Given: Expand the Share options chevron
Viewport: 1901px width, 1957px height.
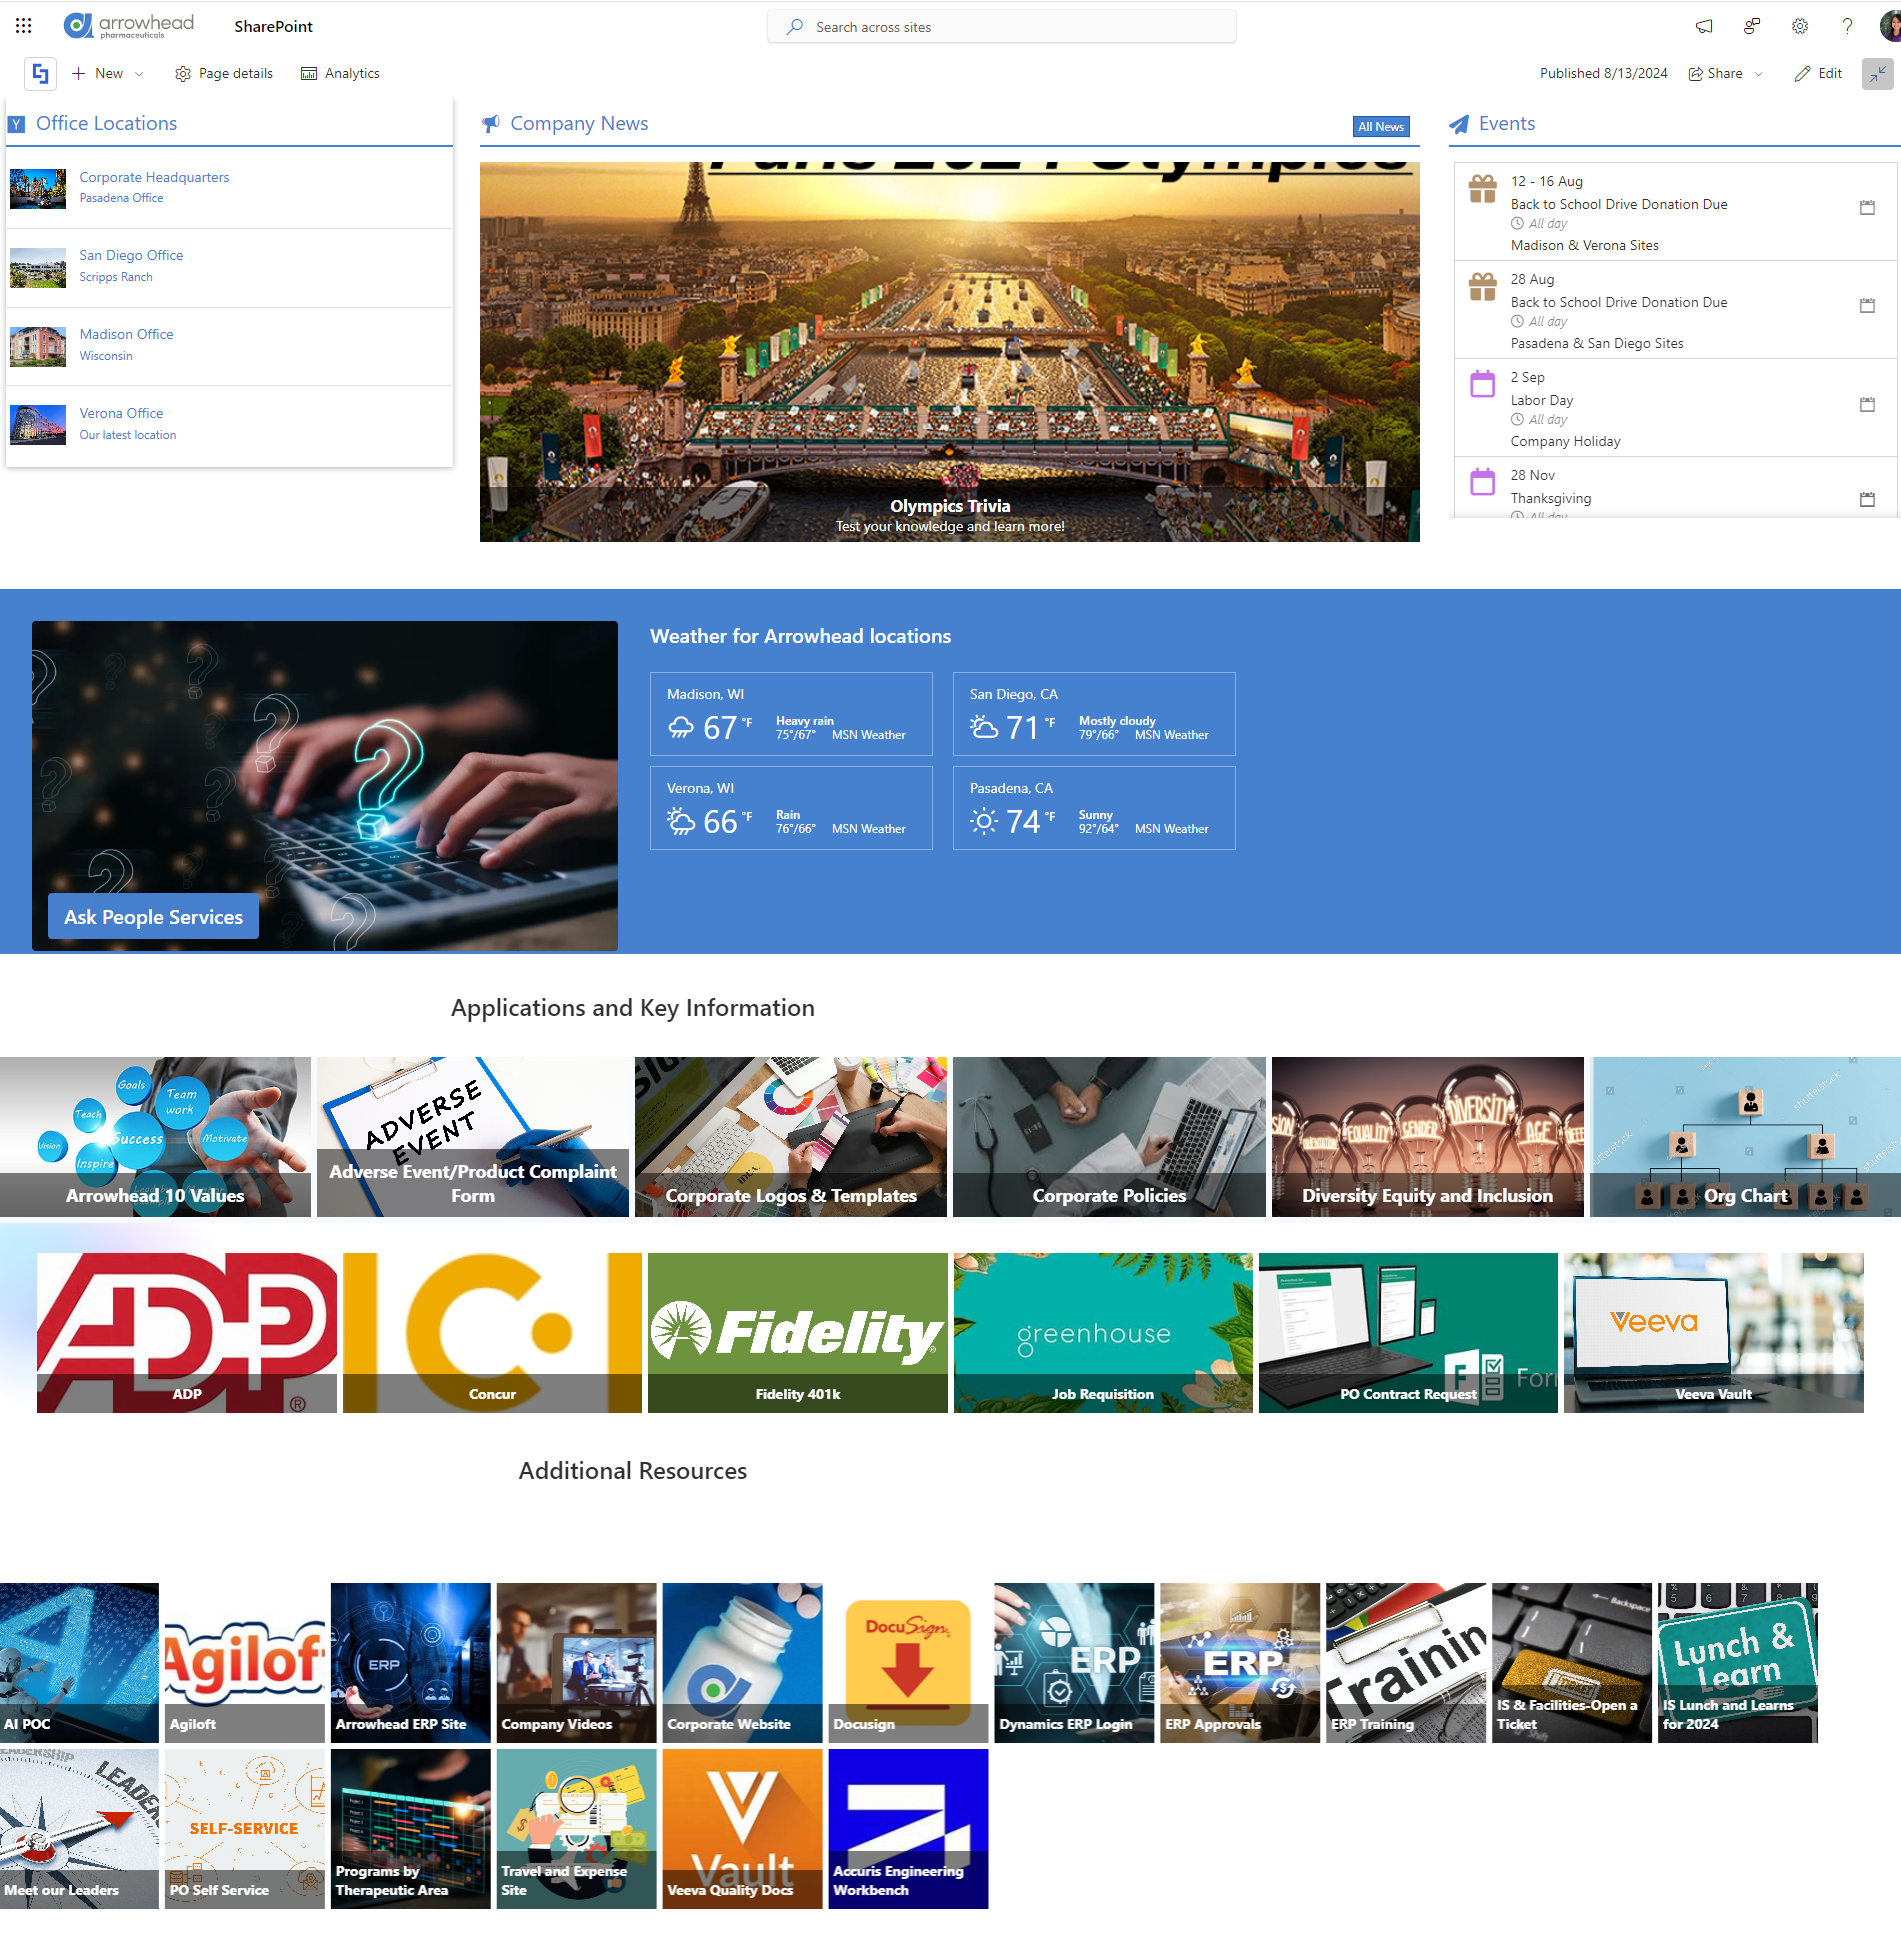Looking at the screenshot, I should click(x=1760, y=73).
